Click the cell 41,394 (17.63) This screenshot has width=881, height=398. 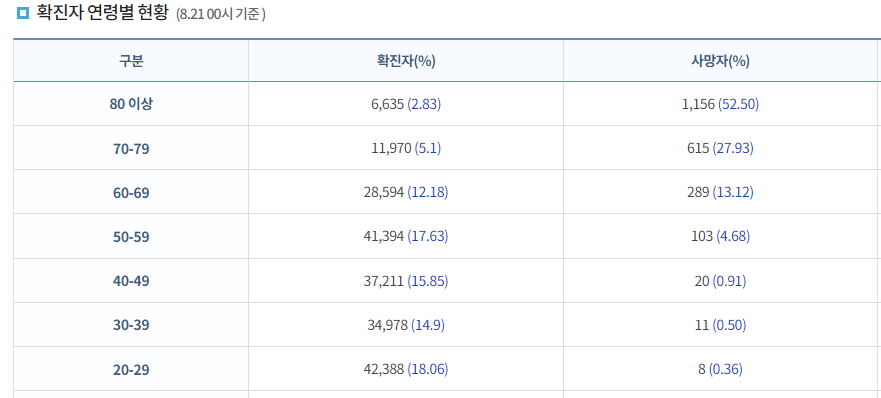point(406,237)
